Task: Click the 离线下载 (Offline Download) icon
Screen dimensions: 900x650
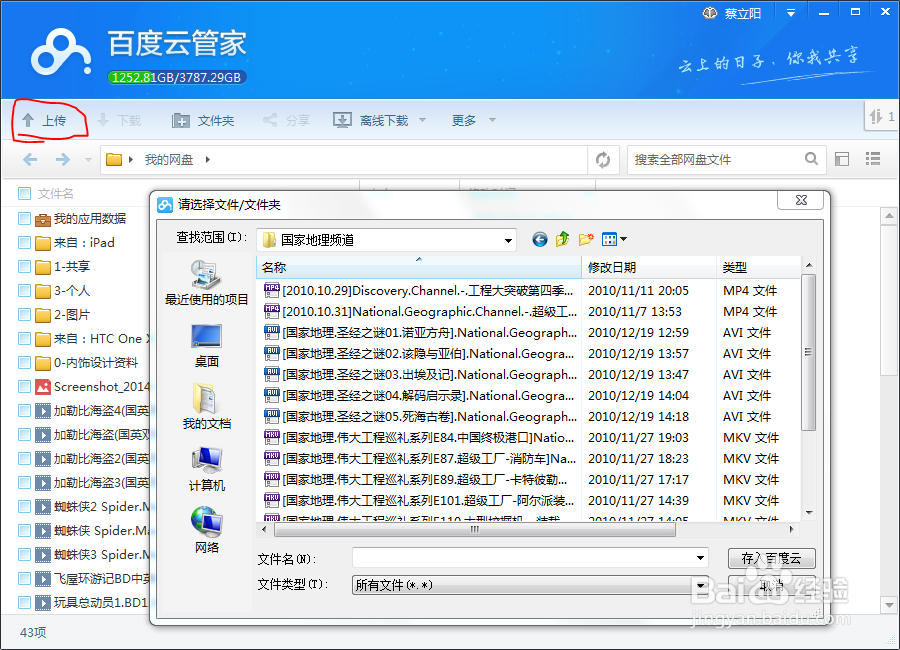Action: coord(342,119)
